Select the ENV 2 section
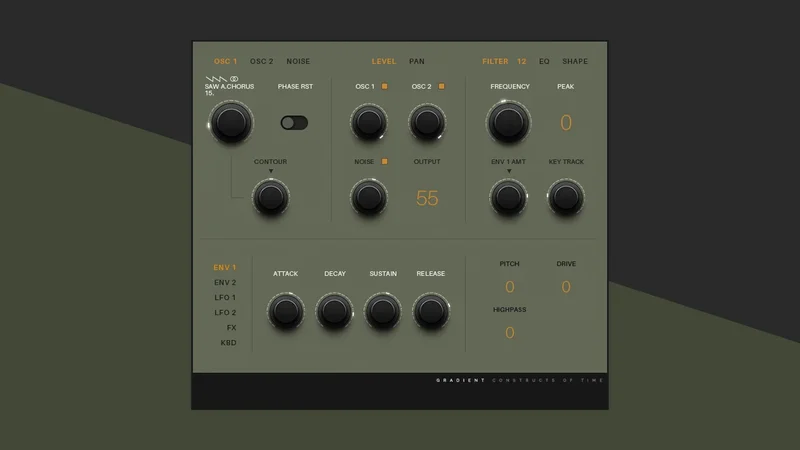The image size is (800, 450). pyautogui.click(x=225, y=282)
